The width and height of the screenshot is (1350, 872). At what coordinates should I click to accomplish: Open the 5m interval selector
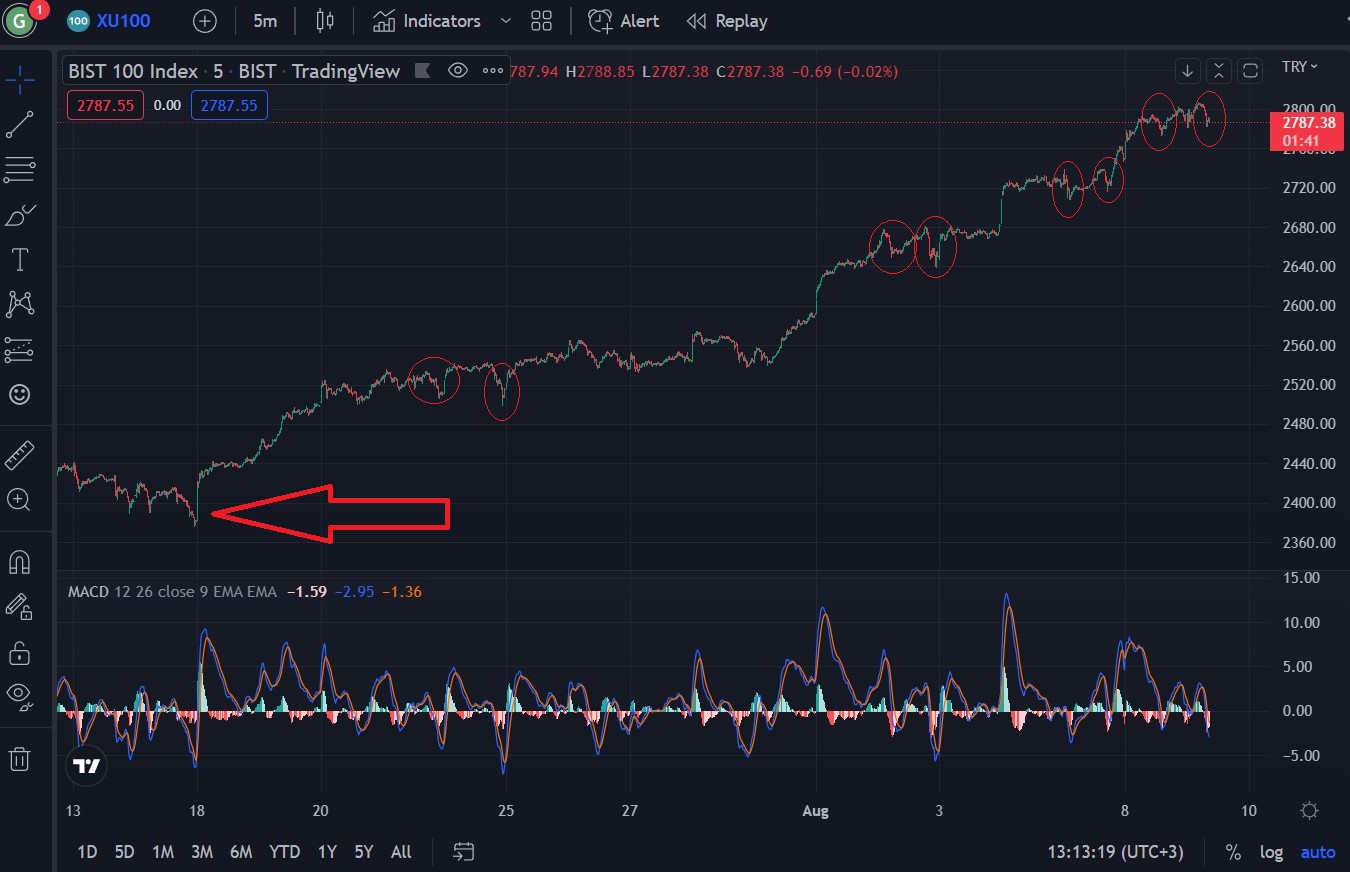coord(265,21)
